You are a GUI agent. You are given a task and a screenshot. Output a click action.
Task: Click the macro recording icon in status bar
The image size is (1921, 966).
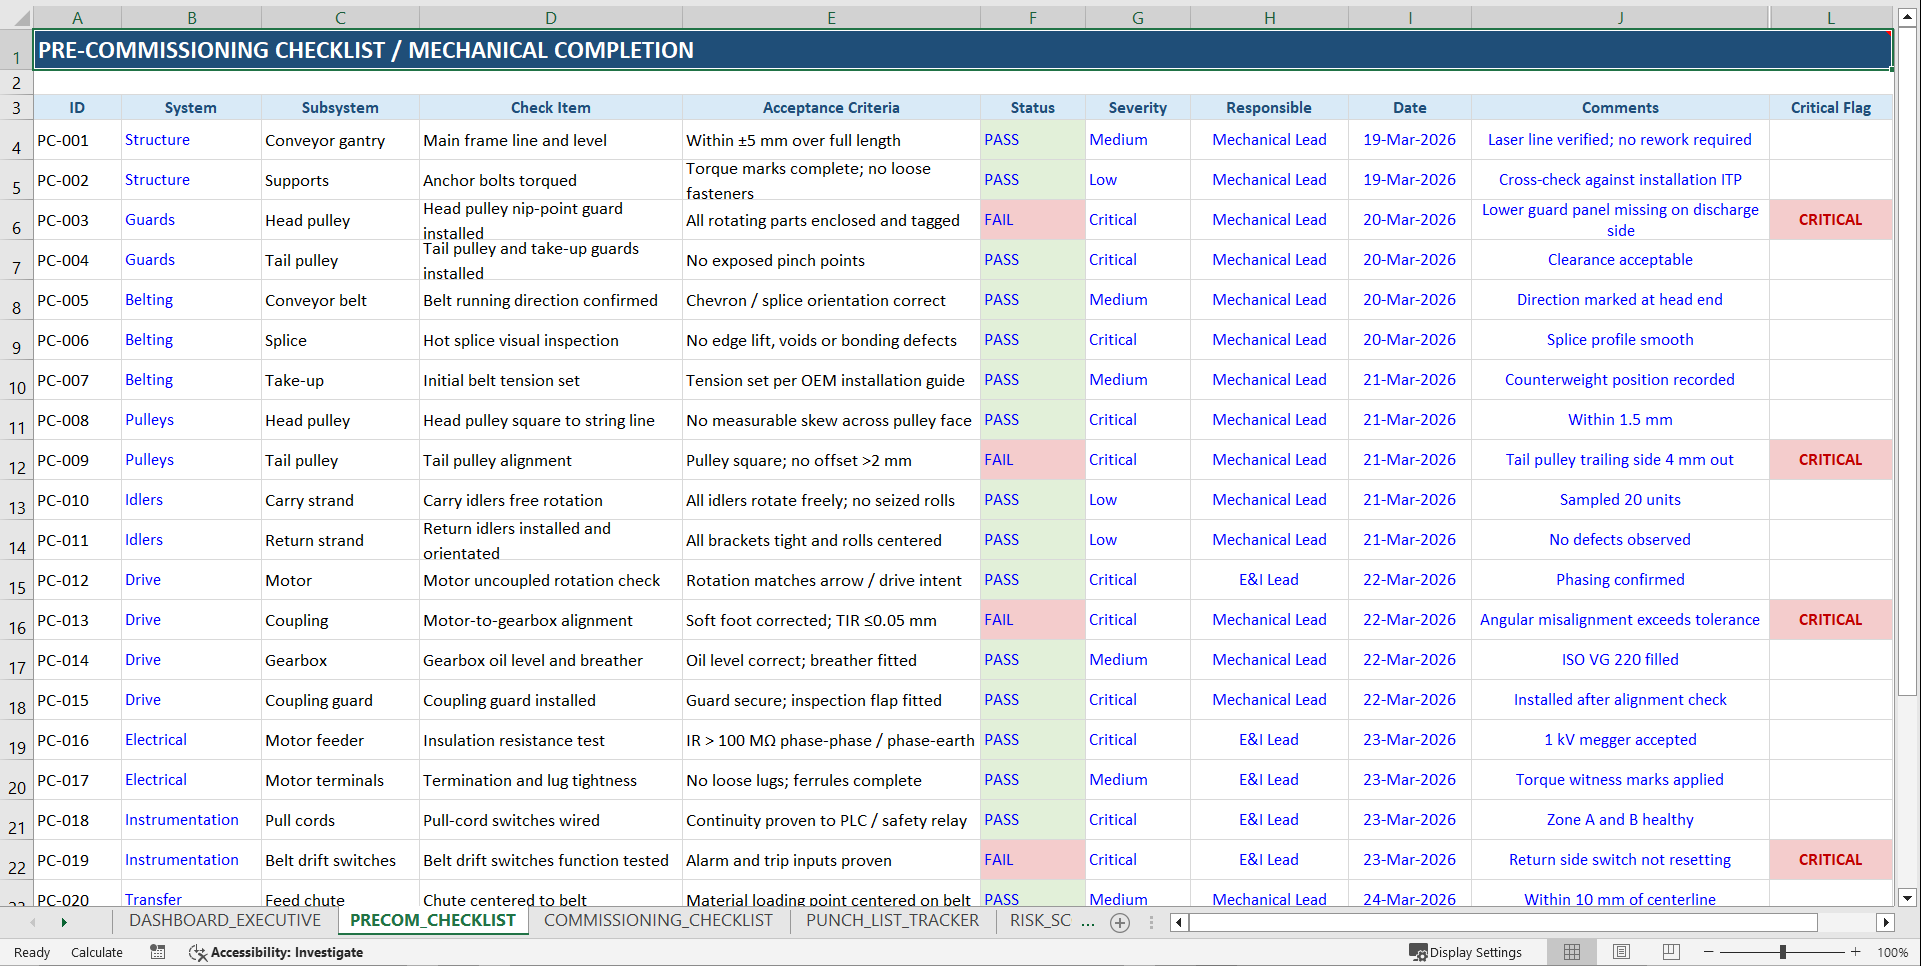coord(157,951)
